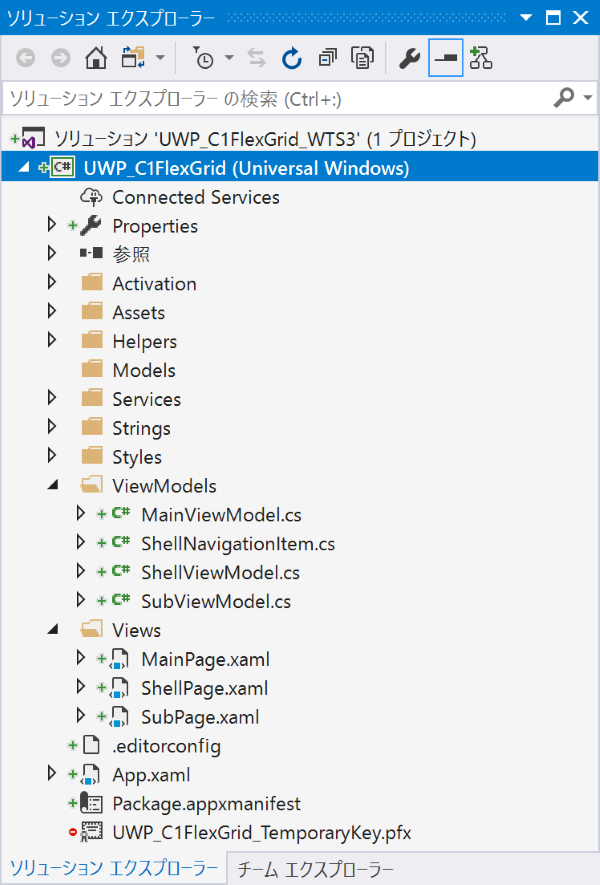600x885 pixels.
Task: Go to Home view in Solution Explorer
Action: point(96,58)
